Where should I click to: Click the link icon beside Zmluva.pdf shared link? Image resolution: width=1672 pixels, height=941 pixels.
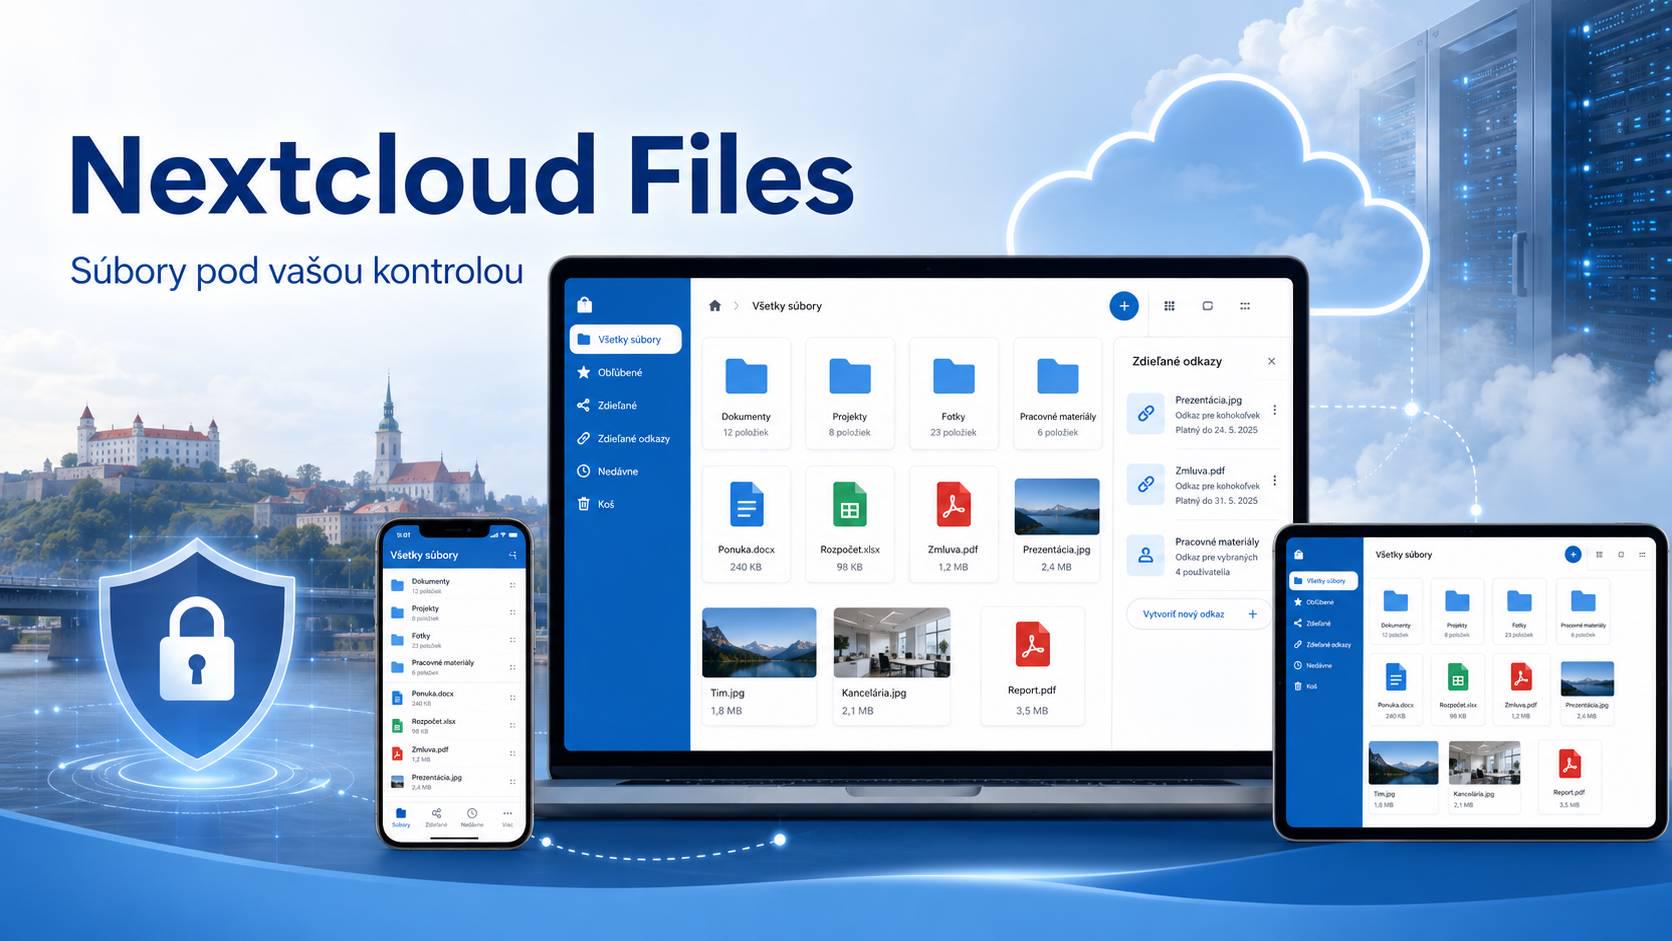[1146, 484]
